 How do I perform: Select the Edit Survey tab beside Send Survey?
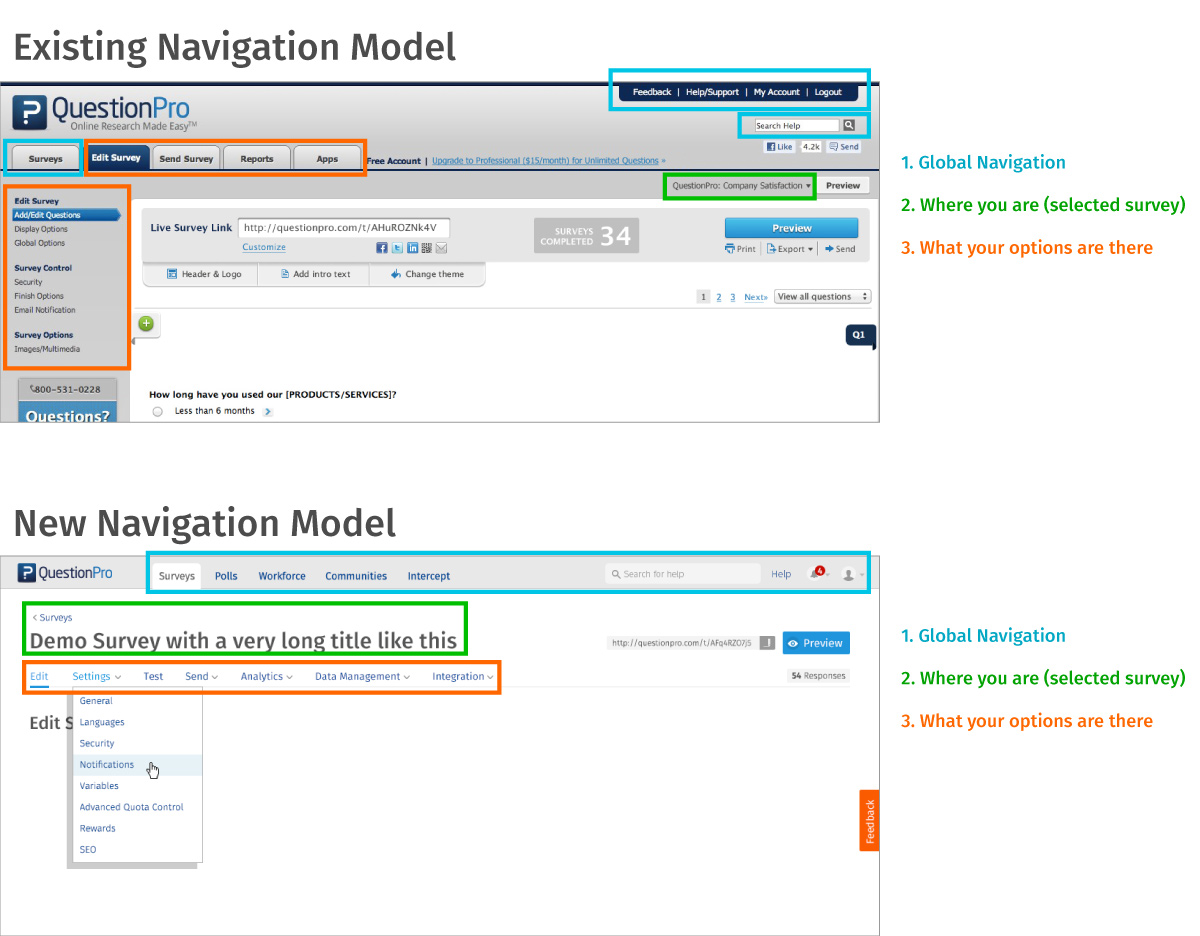click(117, 158)
